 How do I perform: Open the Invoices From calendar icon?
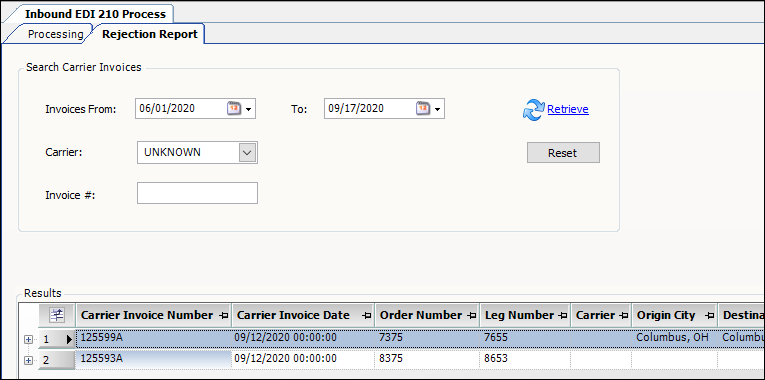point(234,108)
